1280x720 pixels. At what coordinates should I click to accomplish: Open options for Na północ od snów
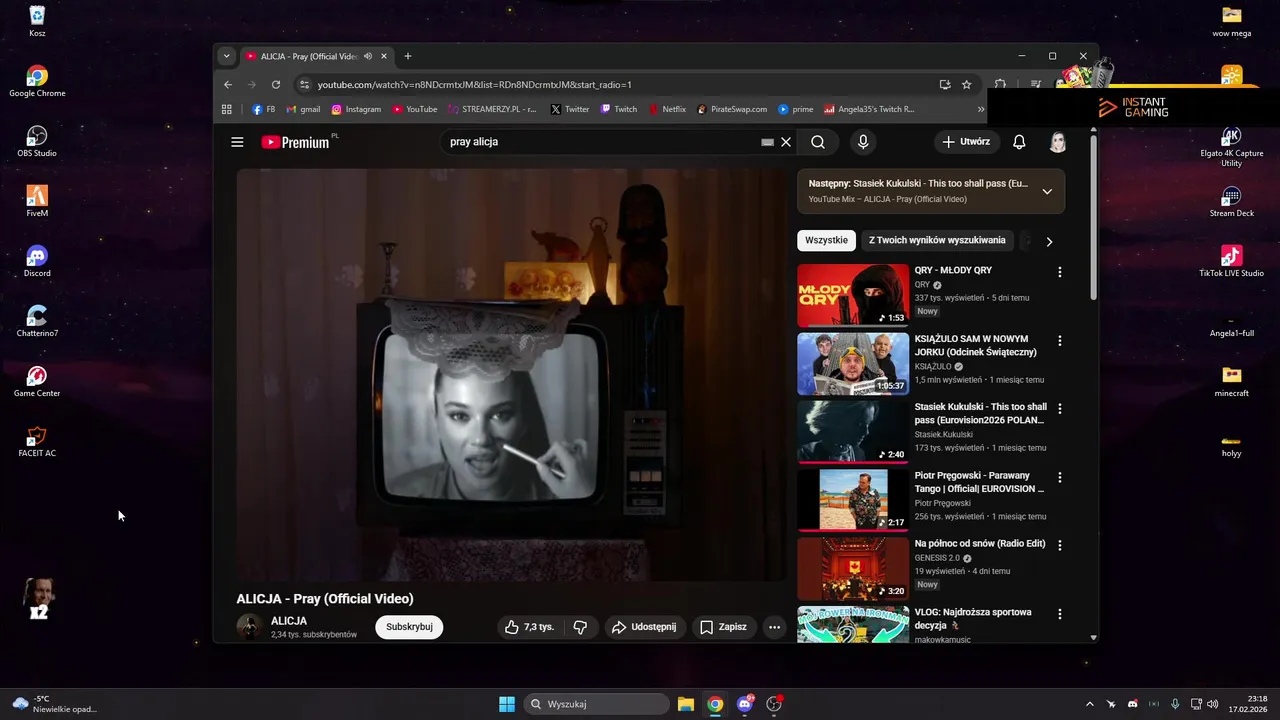pos(1060,546)
